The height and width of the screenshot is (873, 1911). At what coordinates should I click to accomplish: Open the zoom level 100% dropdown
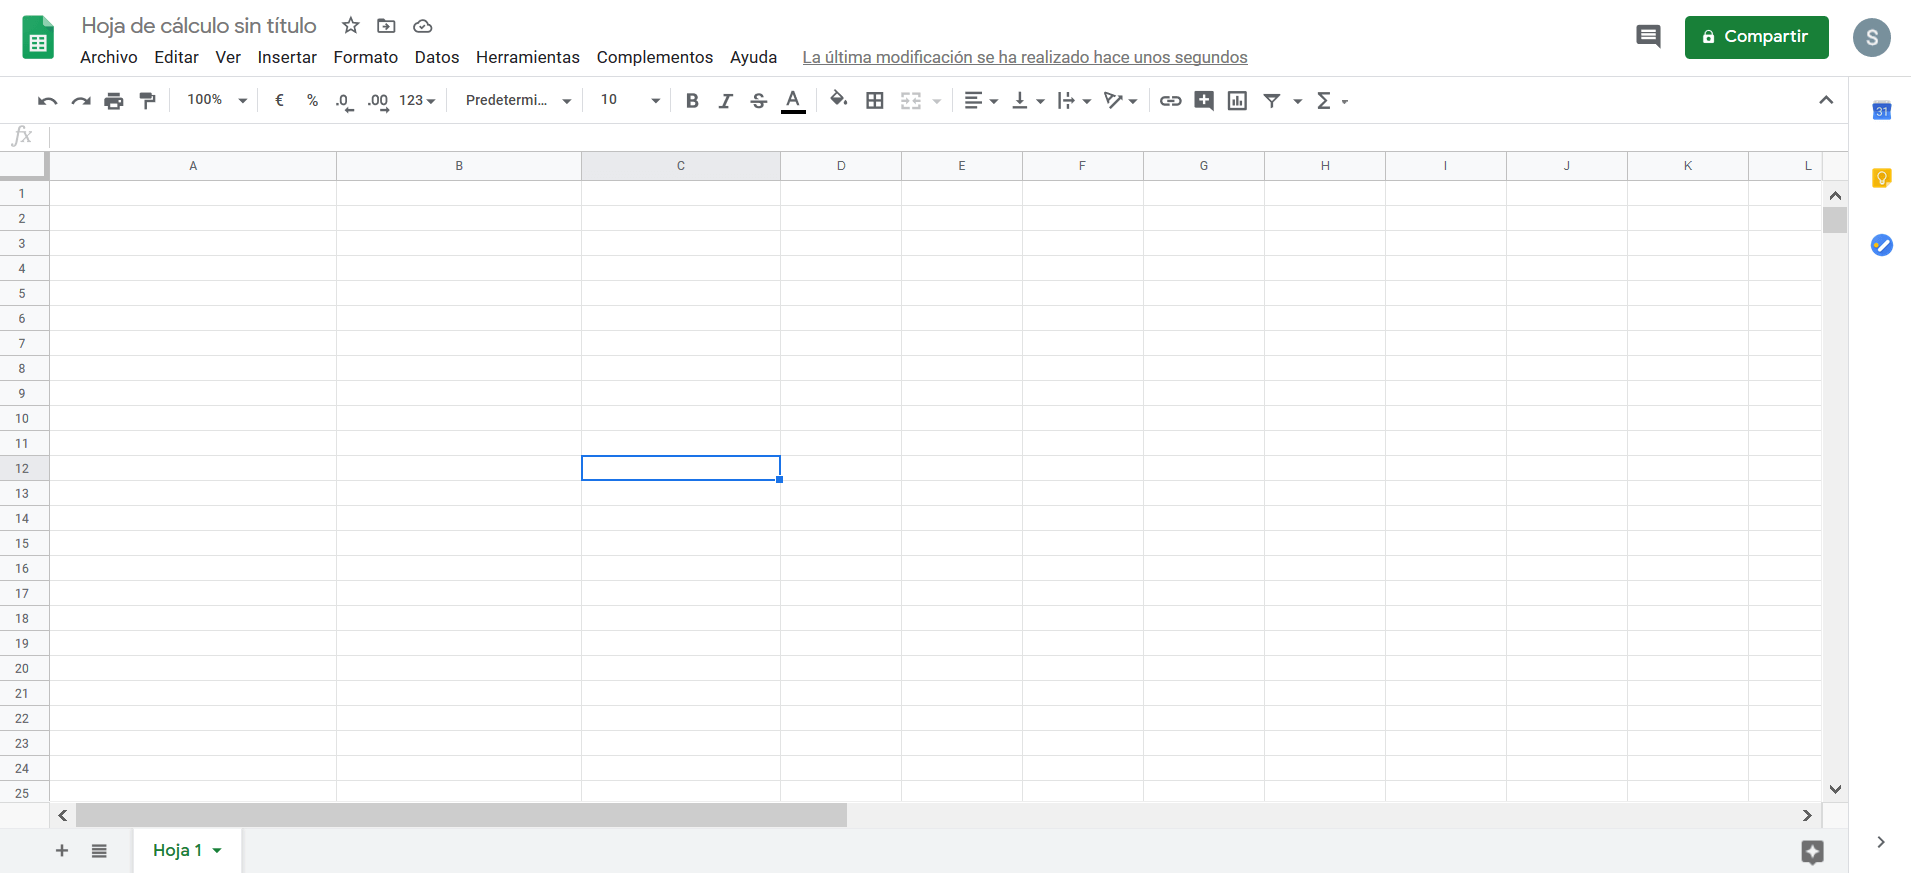[x=217, y=100]
